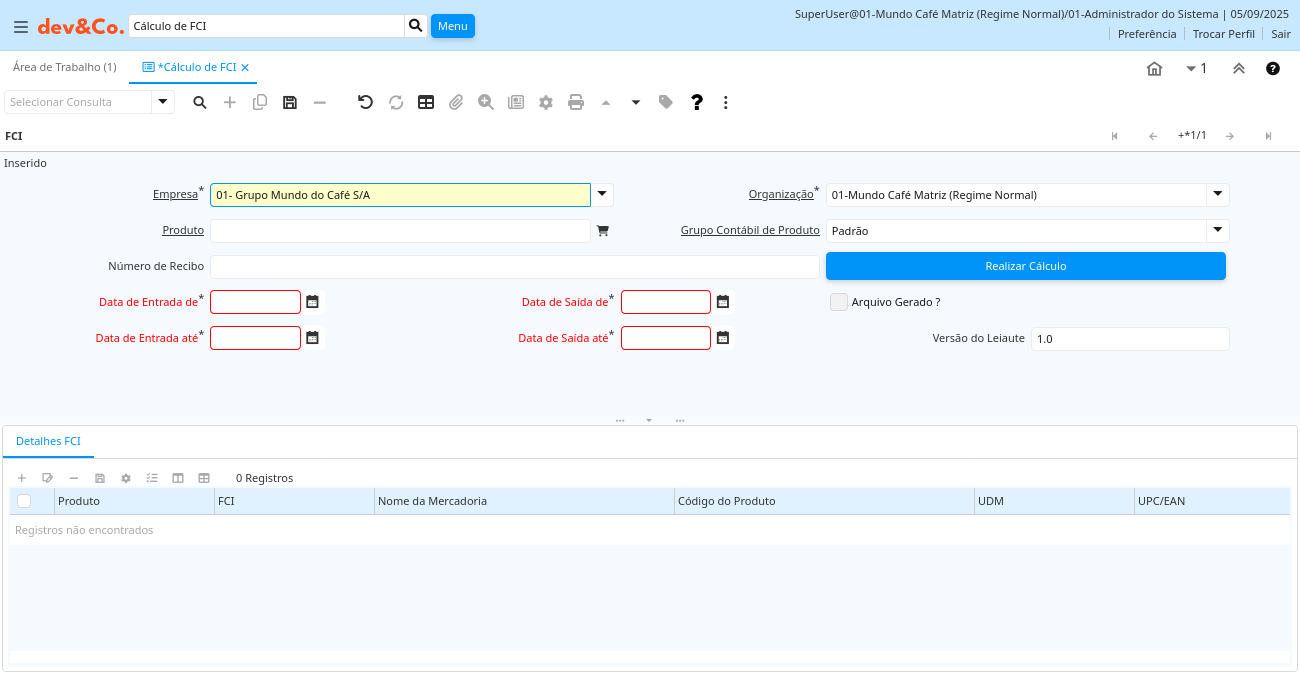Open the Data de Entrada de calendar picker
The width and height of the screenshot is (1300, 674).
pos(313,302)
